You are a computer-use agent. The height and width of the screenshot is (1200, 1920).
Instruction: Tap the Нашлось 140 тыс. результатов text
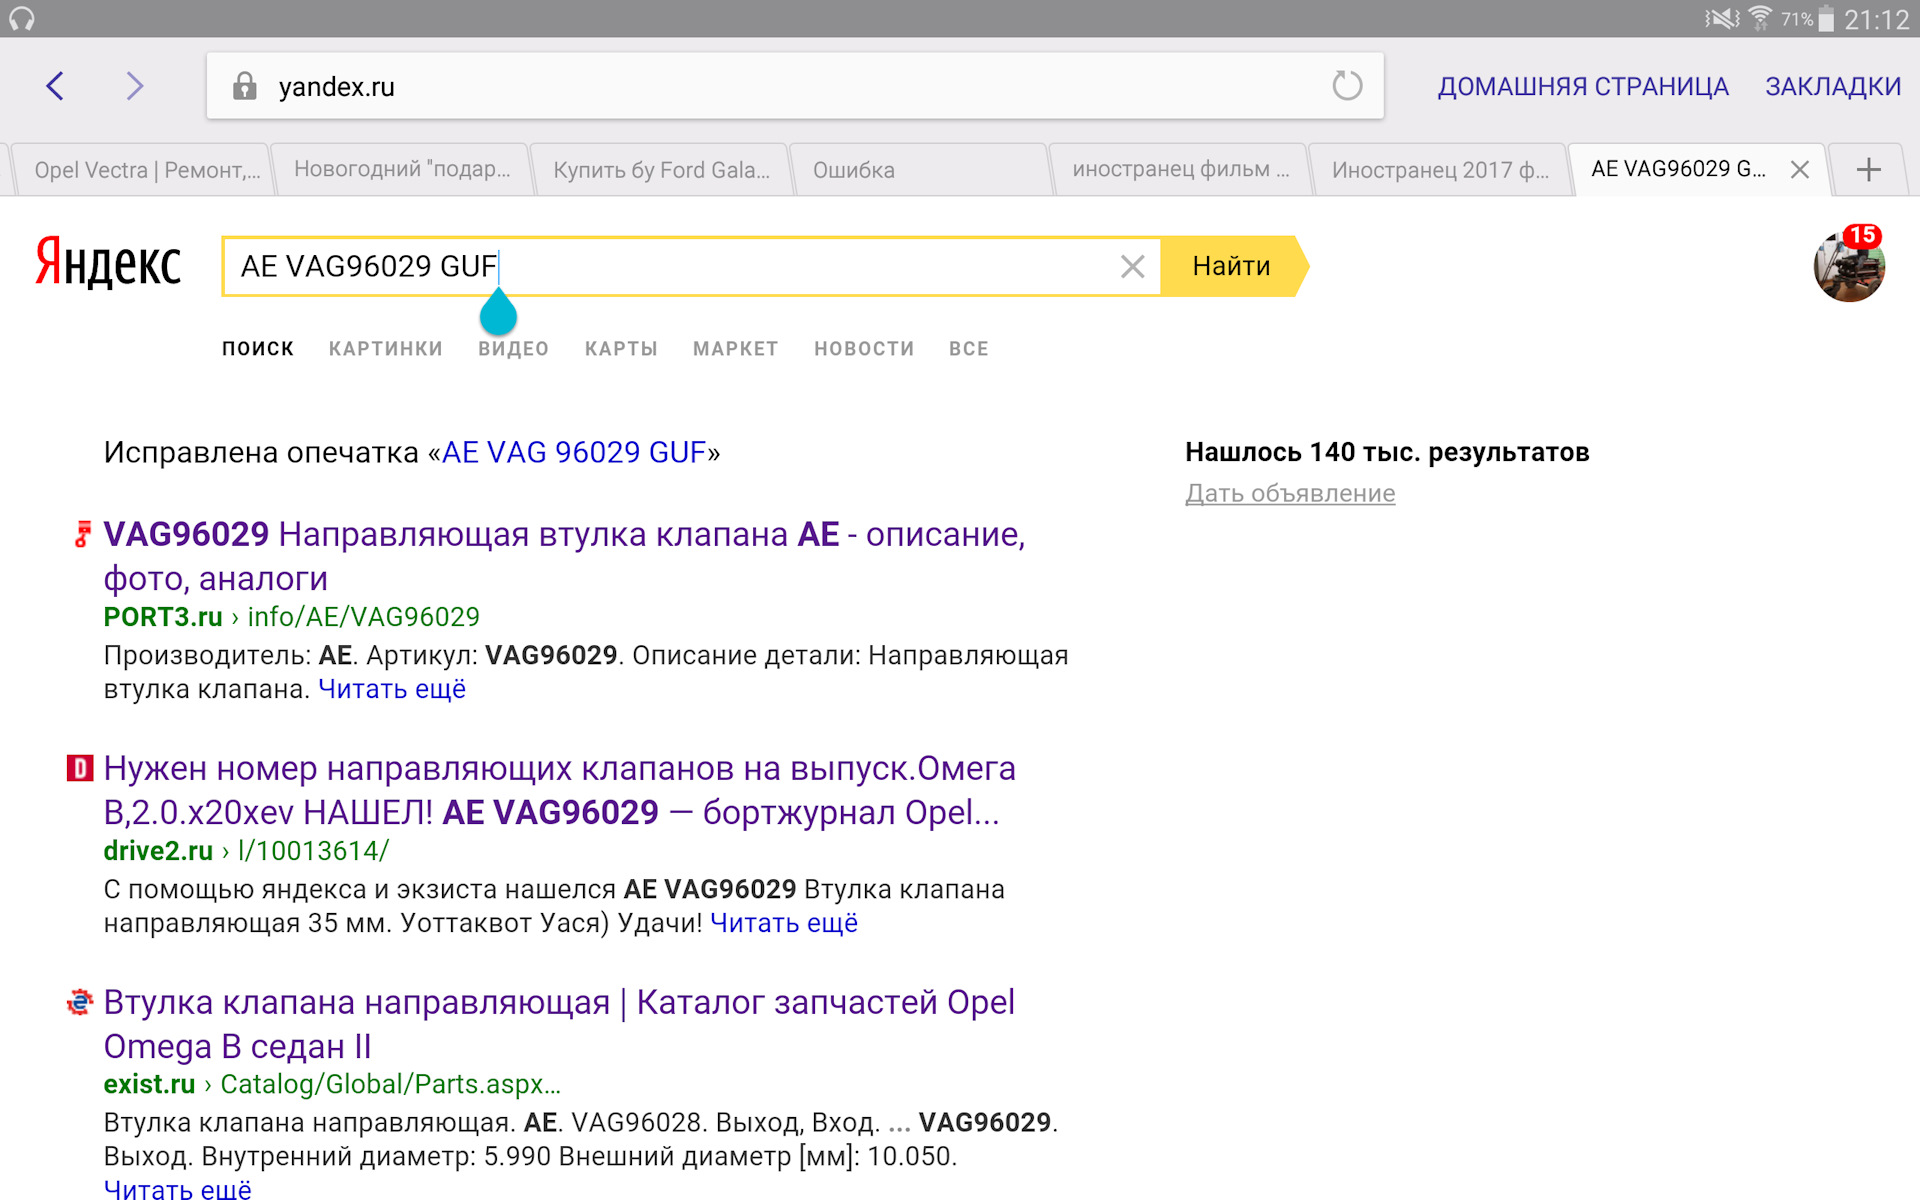pyautogui.click(x=1387, y=453)
